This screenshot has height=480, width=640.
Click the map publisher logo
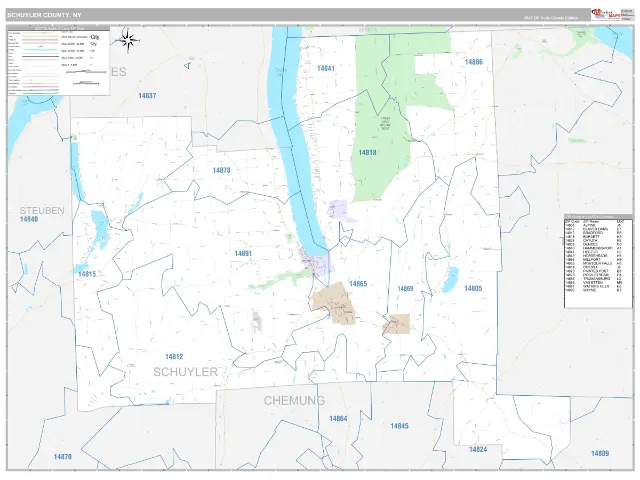coord(606,15)
